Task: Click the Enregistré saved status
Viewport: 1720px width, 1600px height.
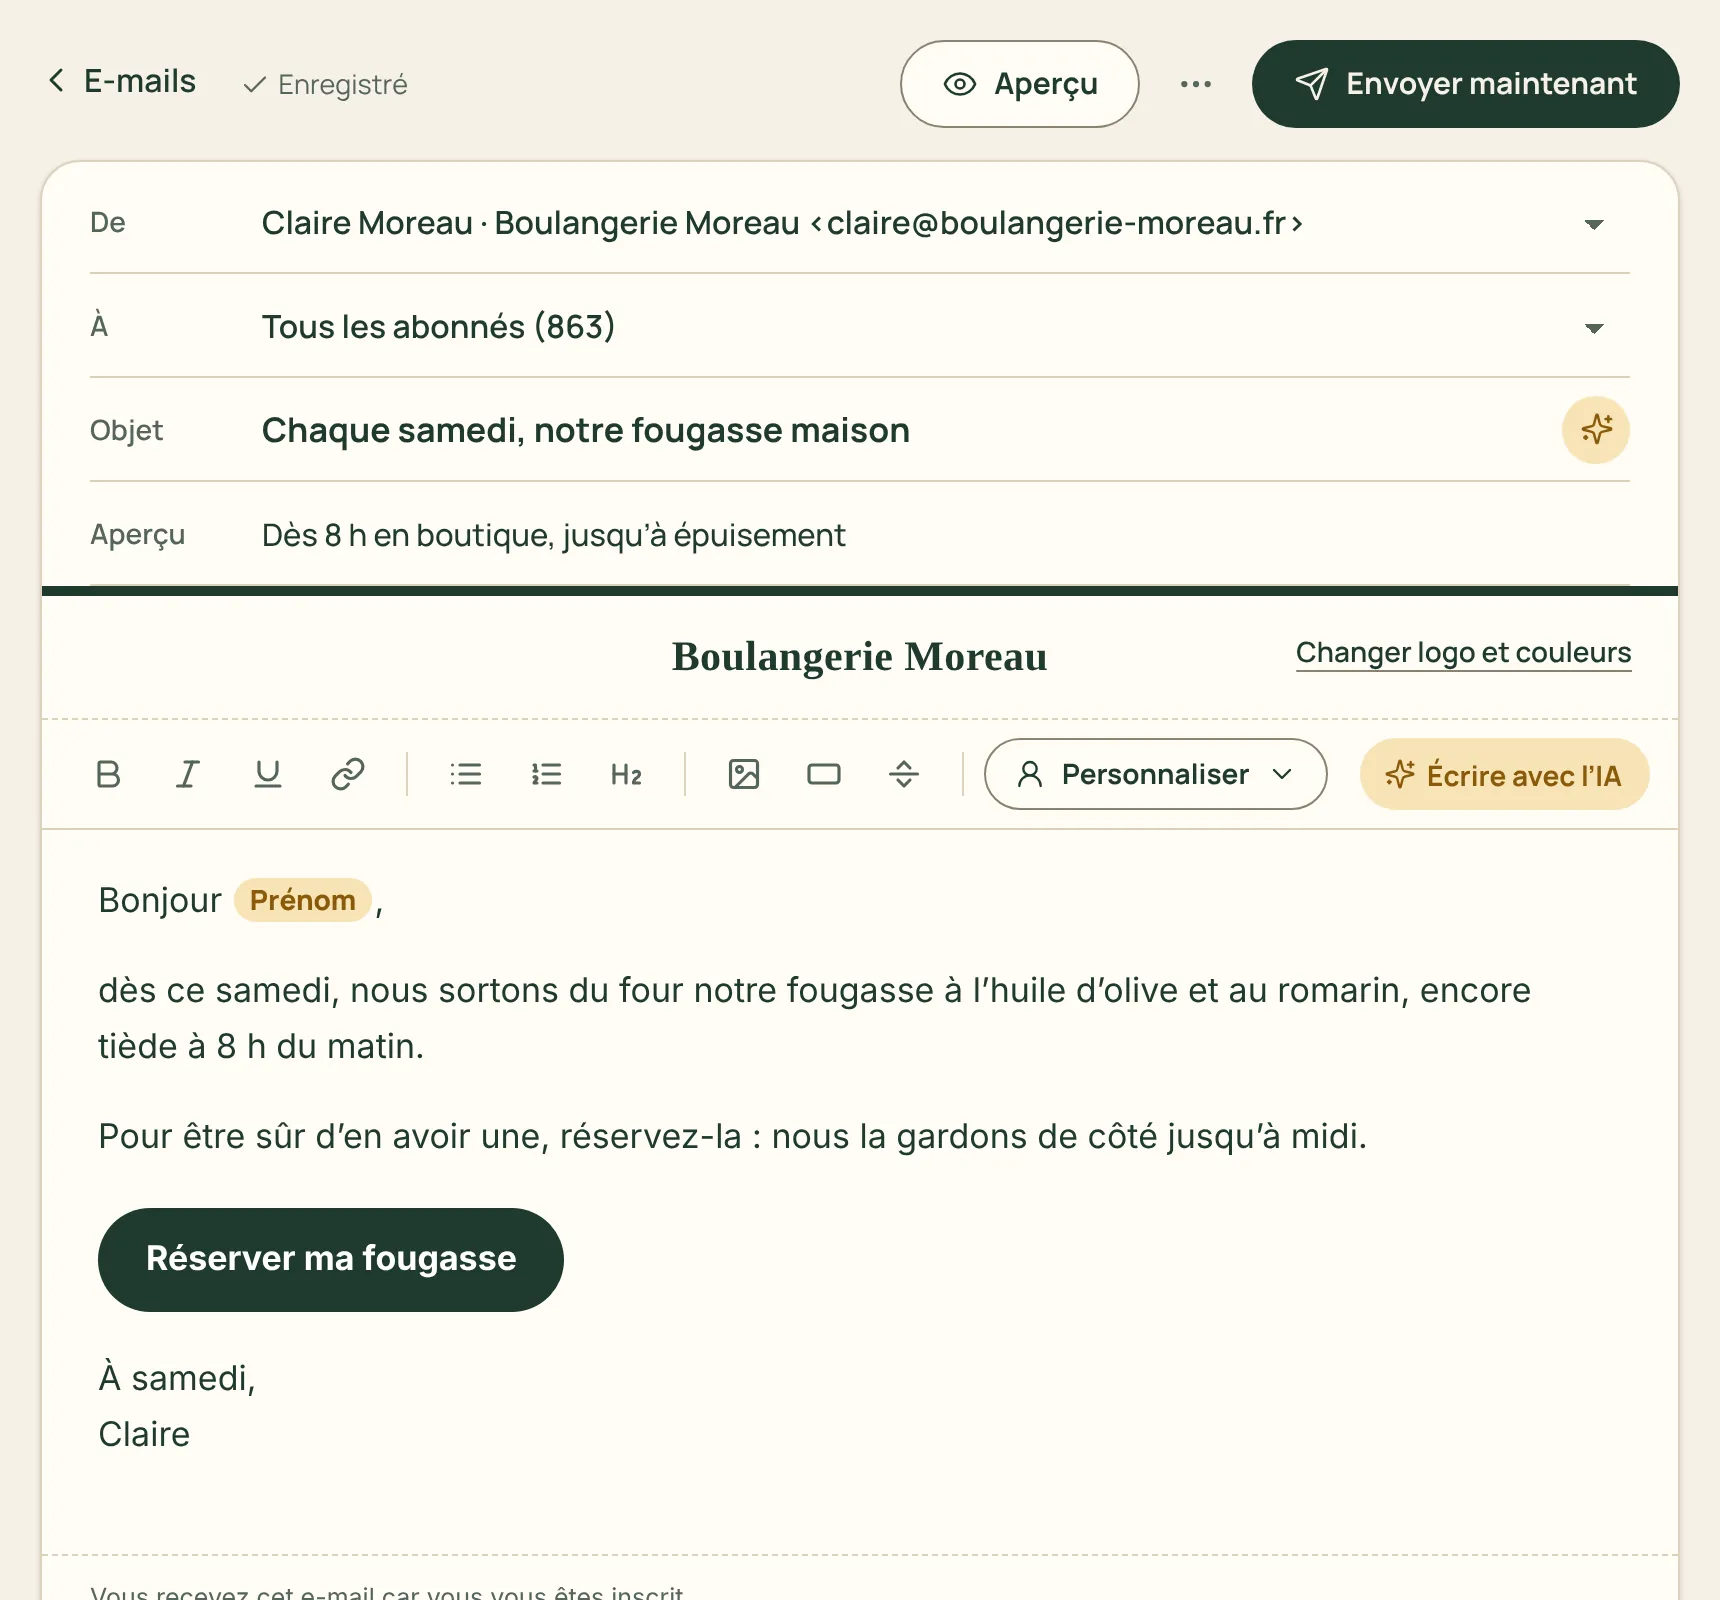Action: pyautogui.click(x=325, y=84)
